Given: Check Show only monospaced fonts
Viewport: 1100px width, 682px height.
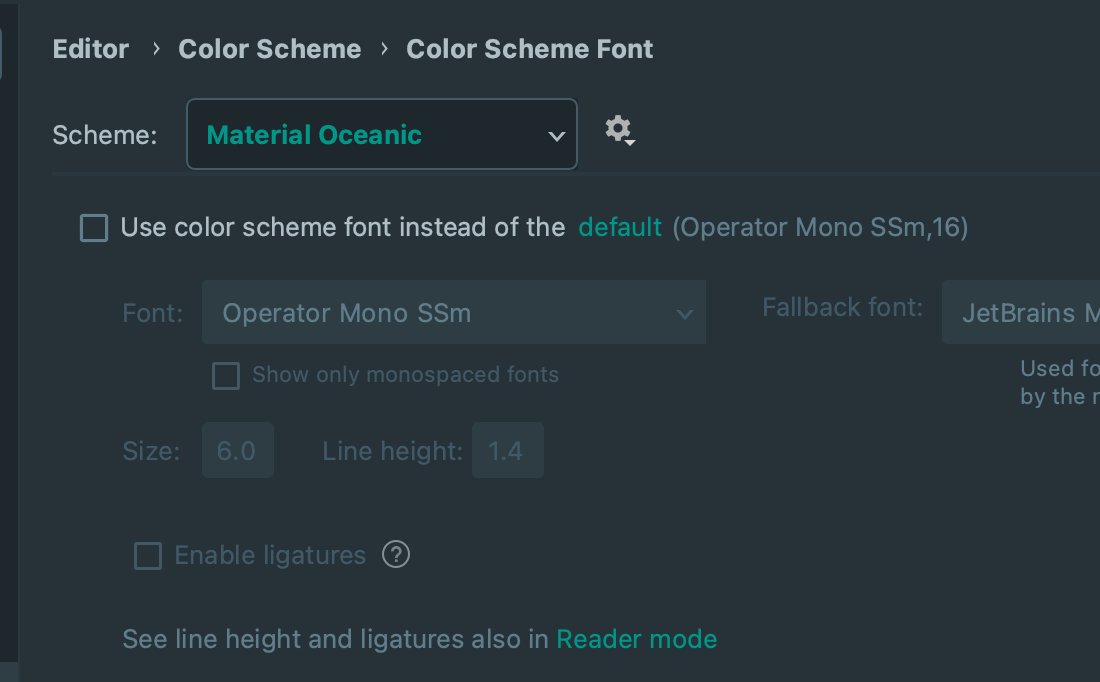Looking at the screenshot, I should pos(225,375).
